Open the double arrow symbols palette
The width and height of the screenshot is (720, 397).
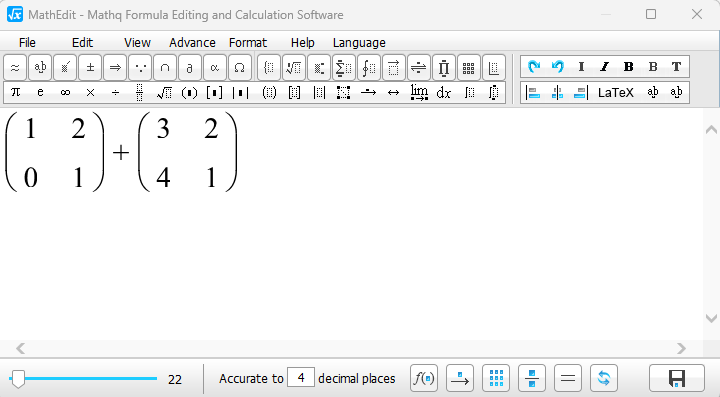click(115, 68)
